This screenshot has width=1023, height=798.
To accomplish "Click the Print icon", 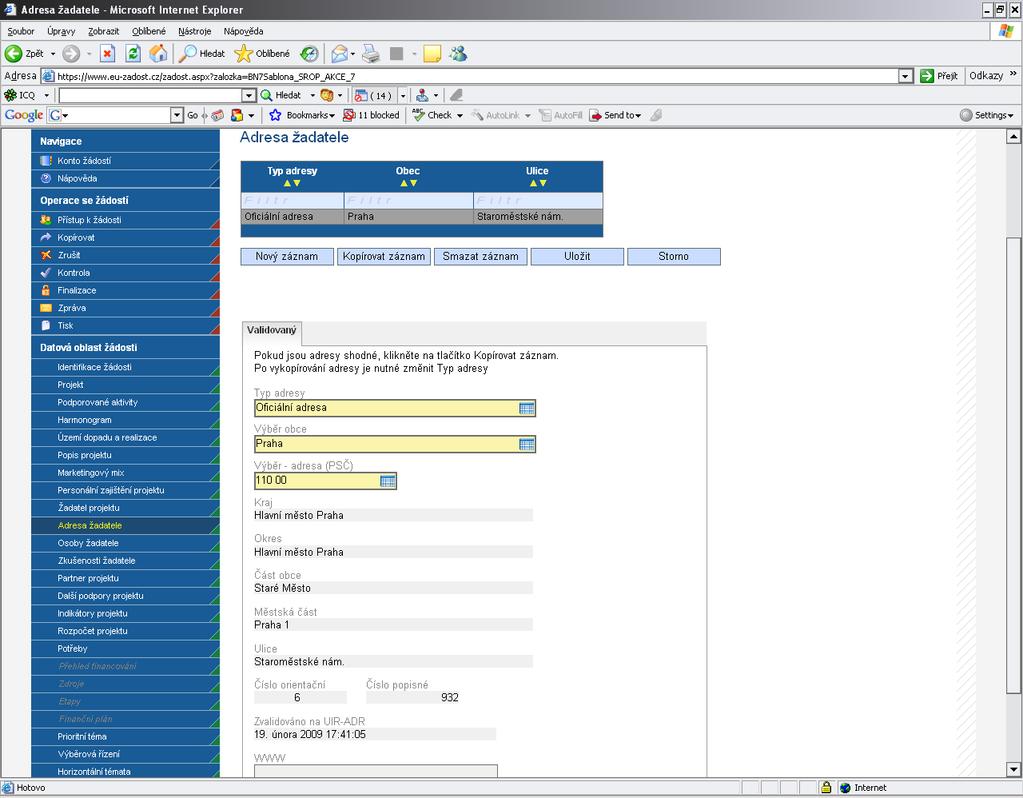I will pos(371,54).
